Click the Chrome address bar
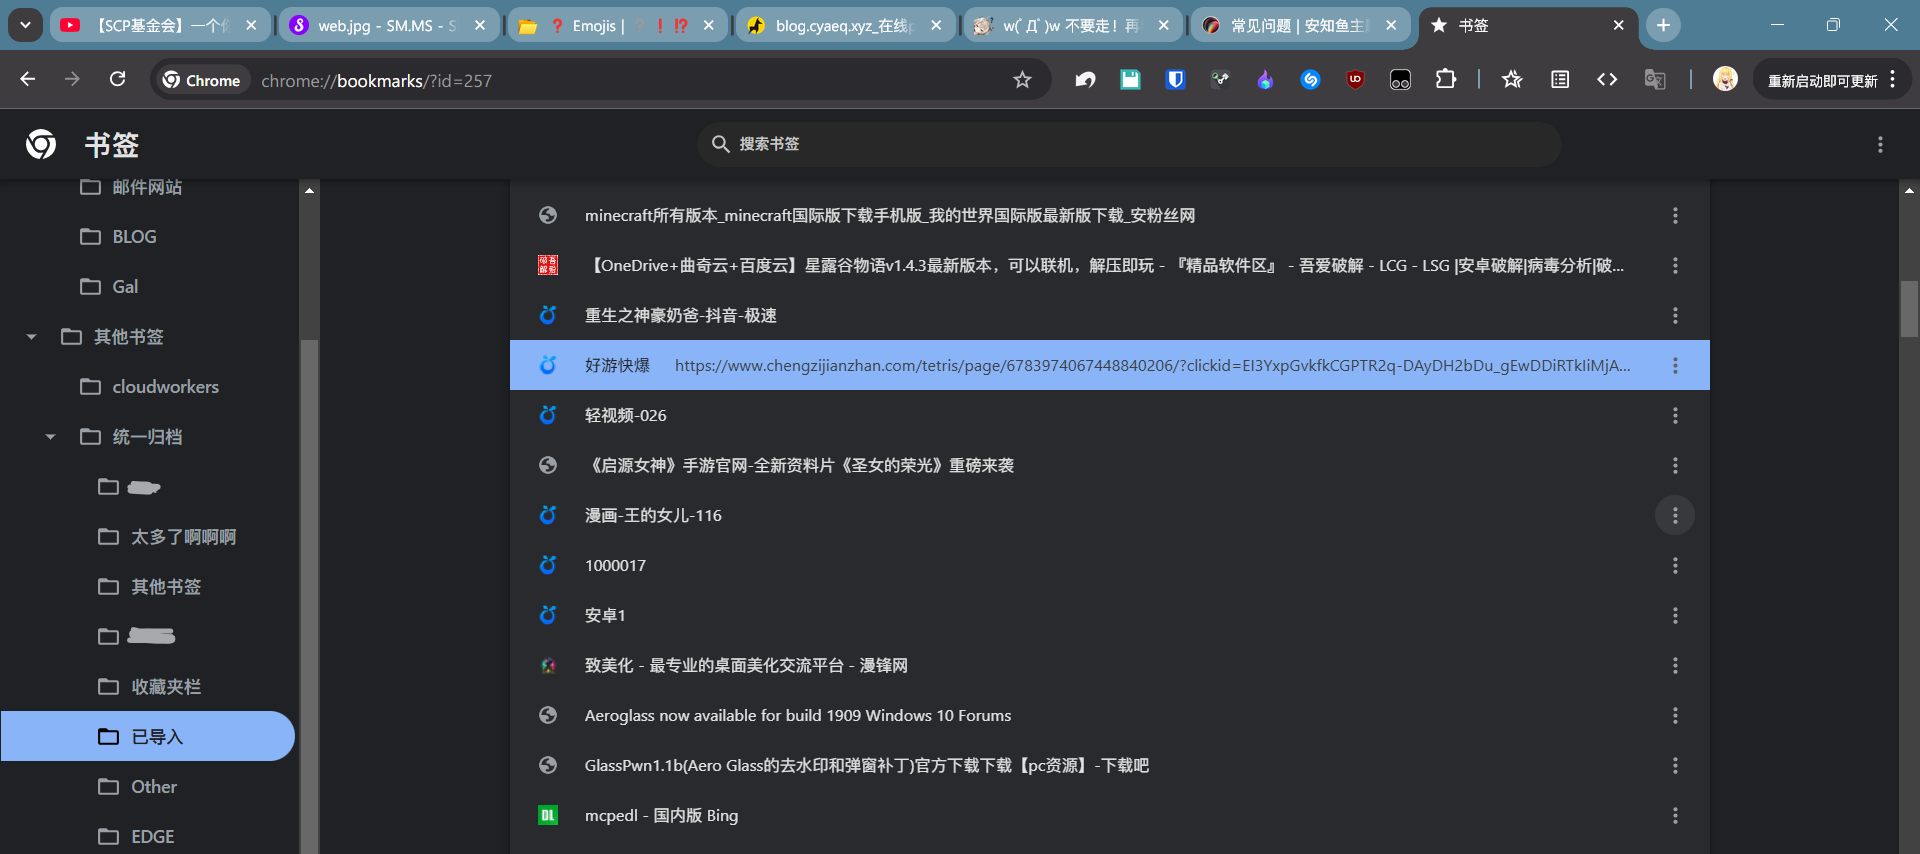Viewport: 1920px width, 854px height. [x=600, y=80]
